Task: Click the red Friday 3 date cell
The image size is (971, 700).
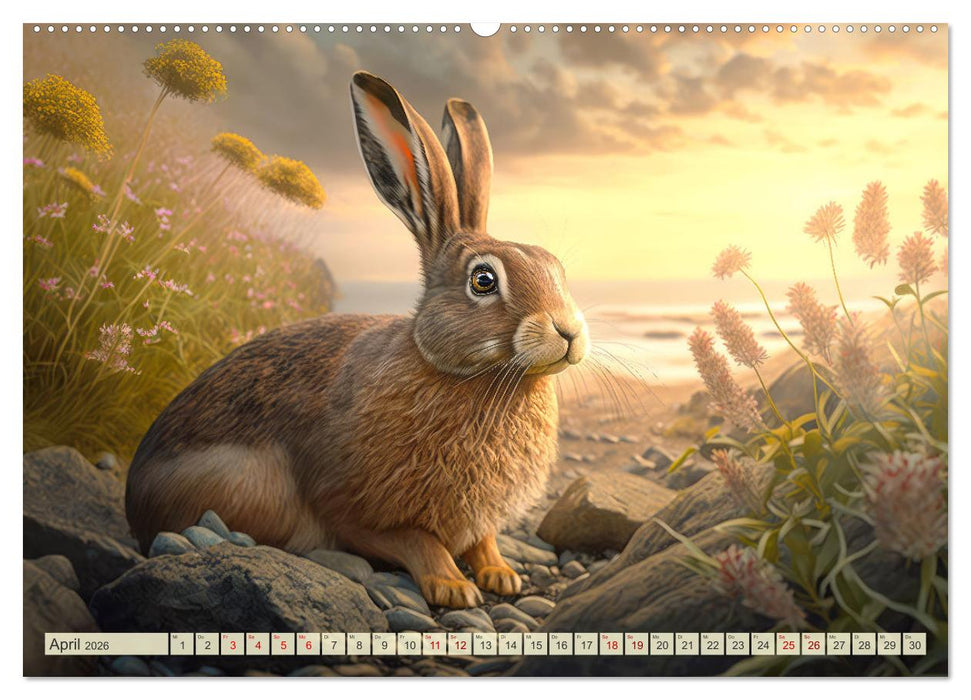Action: tap(231, 647)
